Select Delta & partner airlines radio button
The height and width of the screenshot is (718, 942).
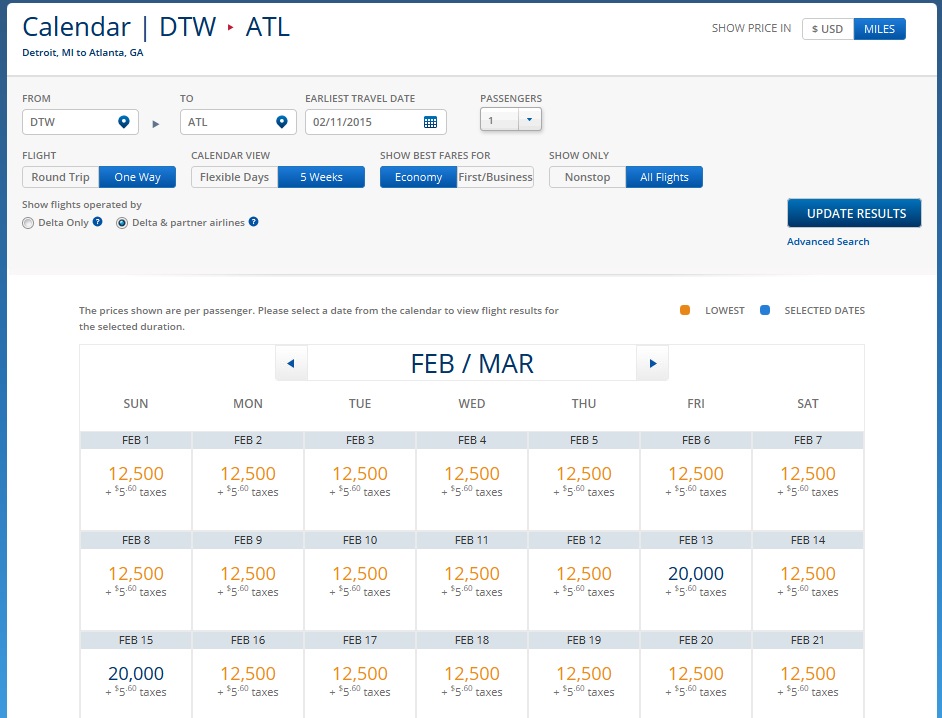(x=122, y=223)
